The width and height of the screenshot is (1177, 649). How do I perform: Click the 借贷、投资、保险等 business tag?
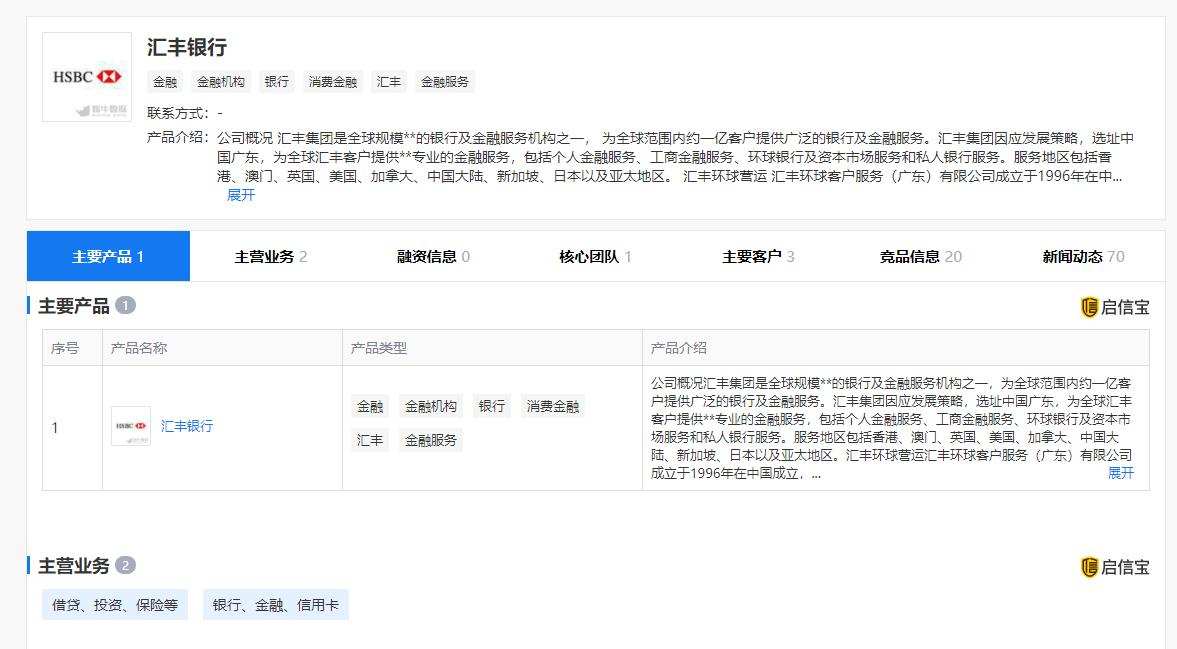coord(115,605)
